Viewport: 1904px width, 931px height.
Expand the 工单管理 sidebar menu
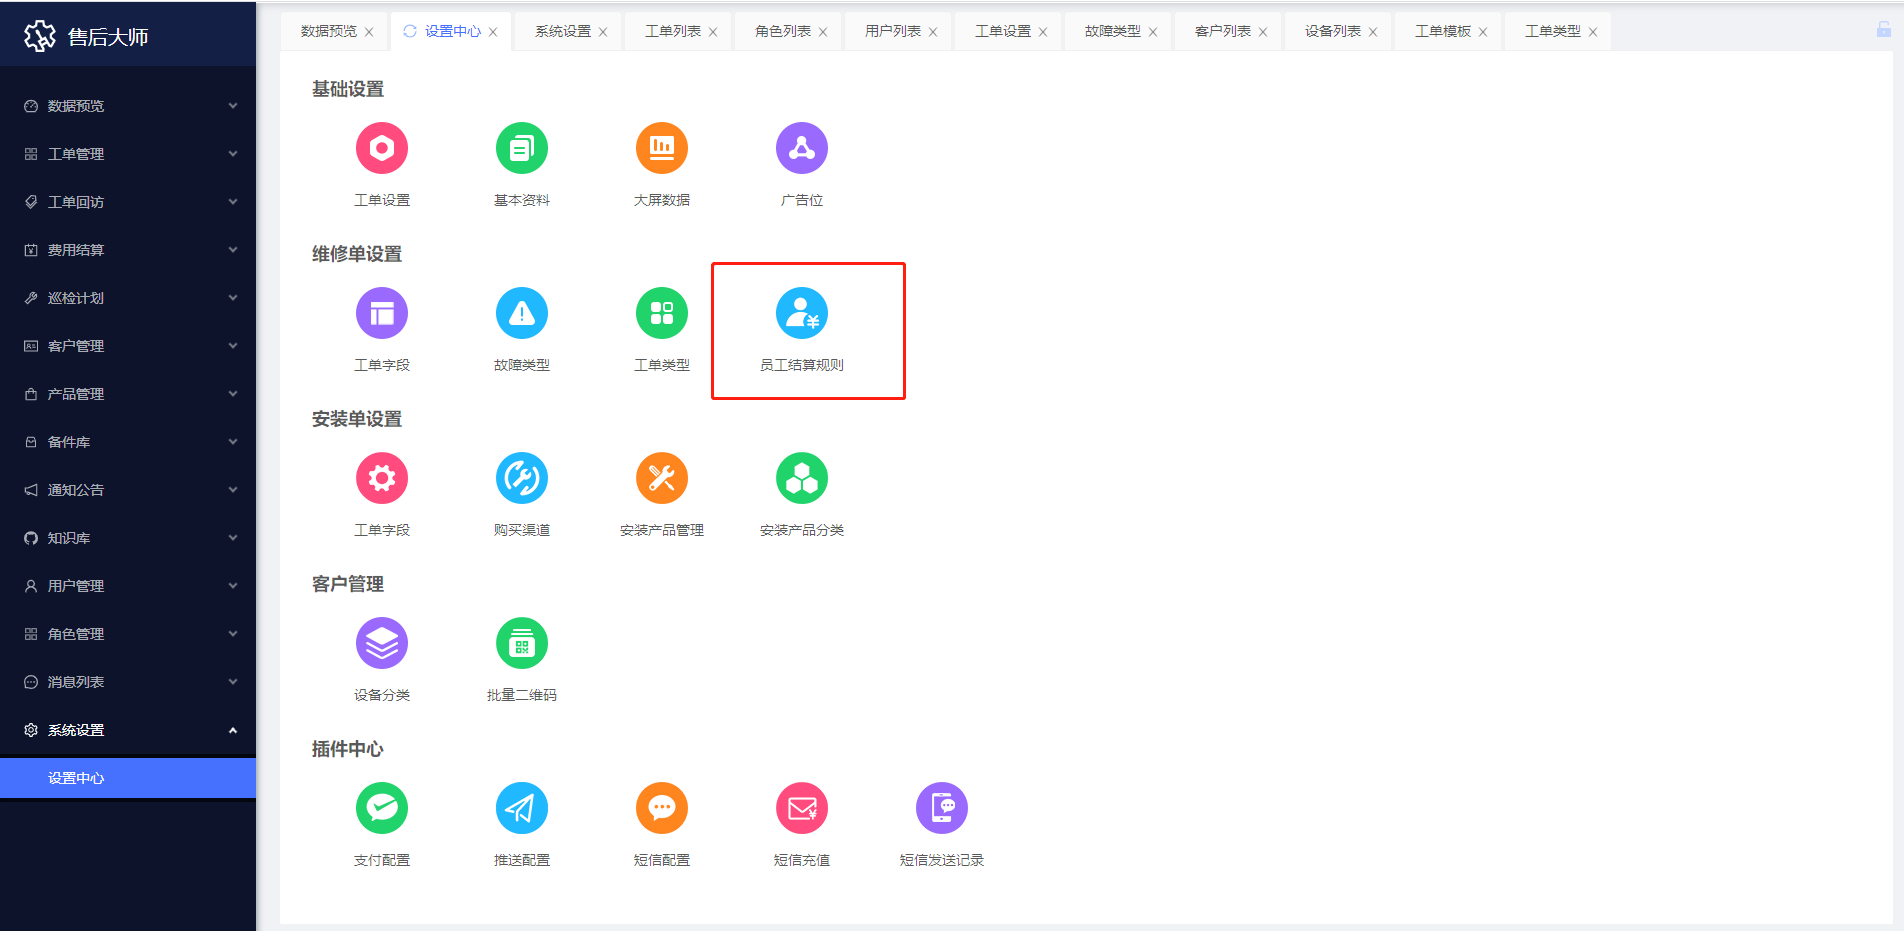pyautogui.click(x=128, y=154)
